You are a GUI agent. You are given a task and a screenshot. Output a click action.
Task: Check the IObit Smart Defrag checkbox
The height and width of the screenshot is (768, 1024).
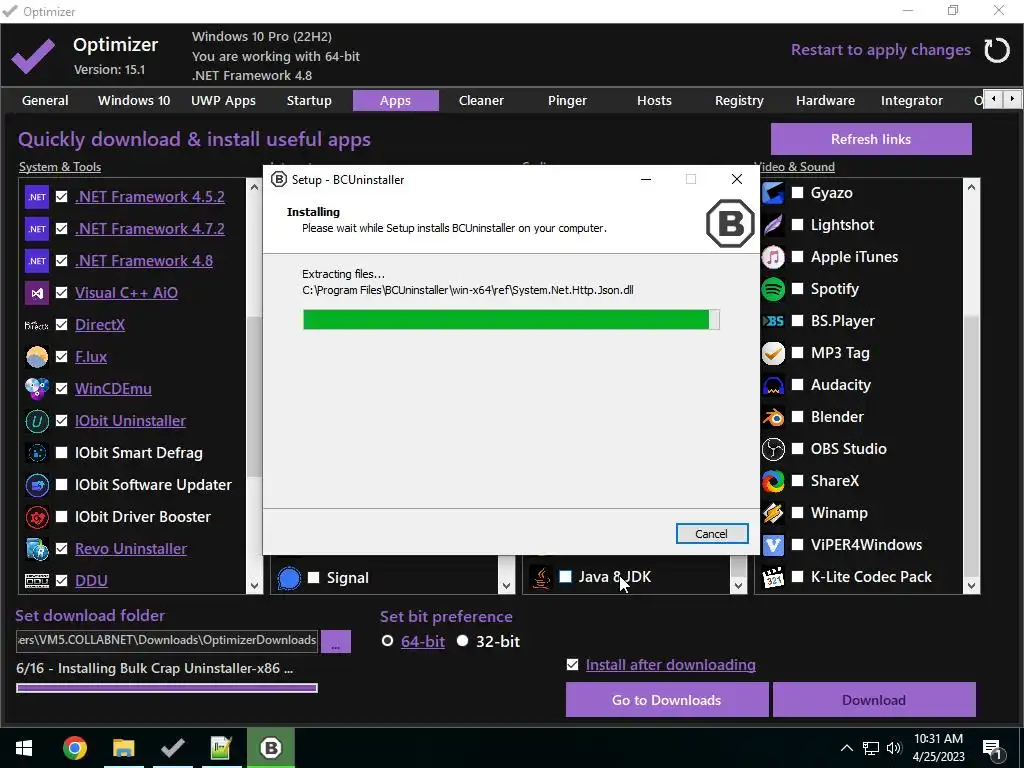tap(61, 453)
